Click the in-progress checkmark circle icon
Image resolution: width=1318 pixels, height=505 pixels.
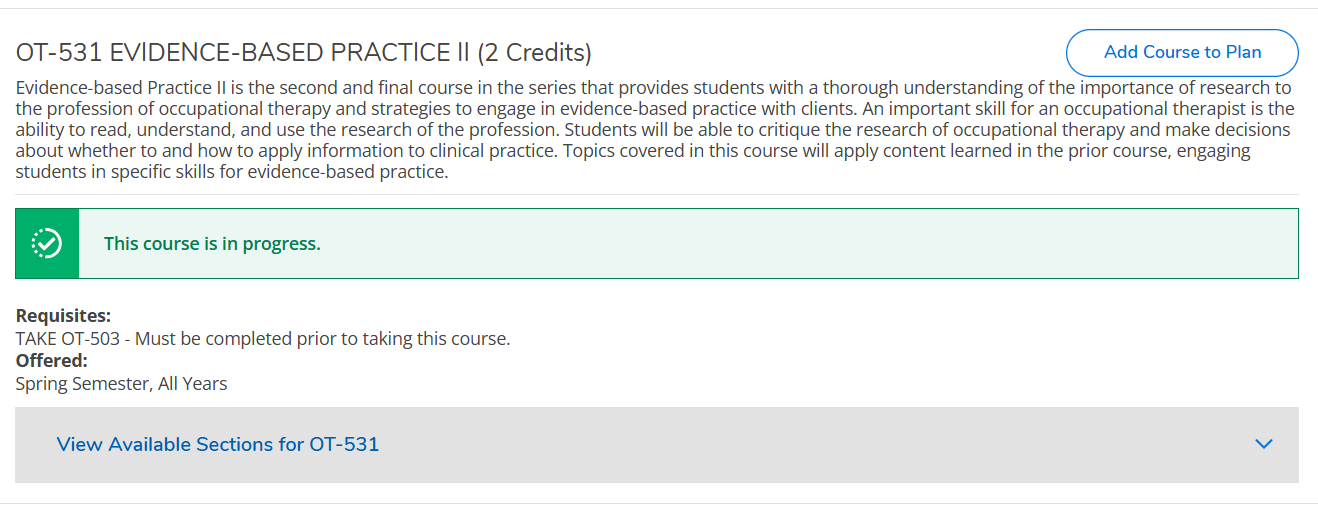(47, 243)
